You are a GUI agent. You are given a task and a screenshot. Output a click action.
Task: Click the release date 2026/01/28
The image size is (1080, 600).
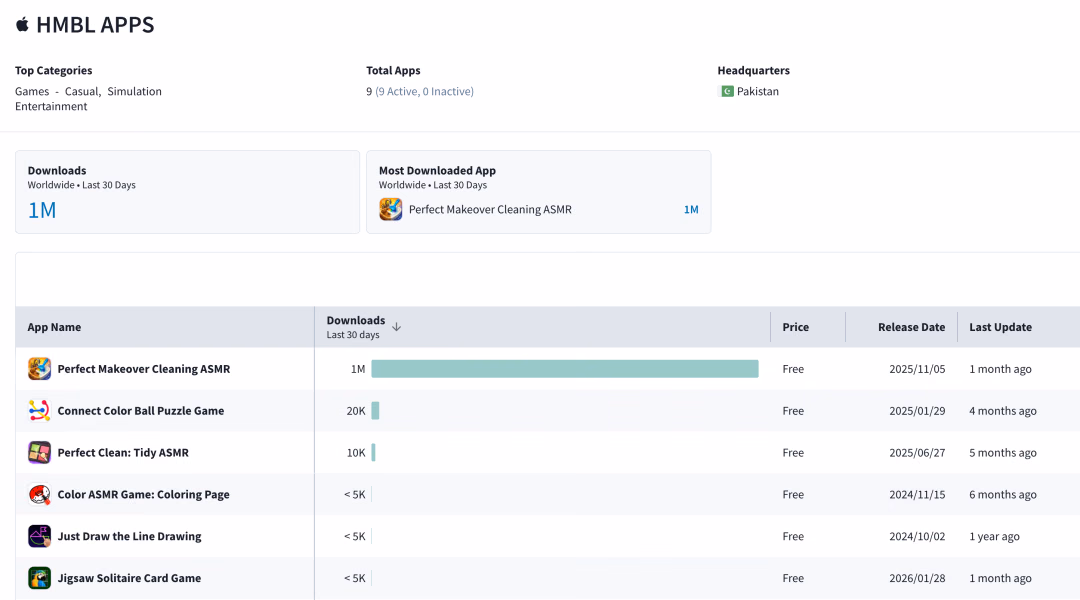click(917, 578)
